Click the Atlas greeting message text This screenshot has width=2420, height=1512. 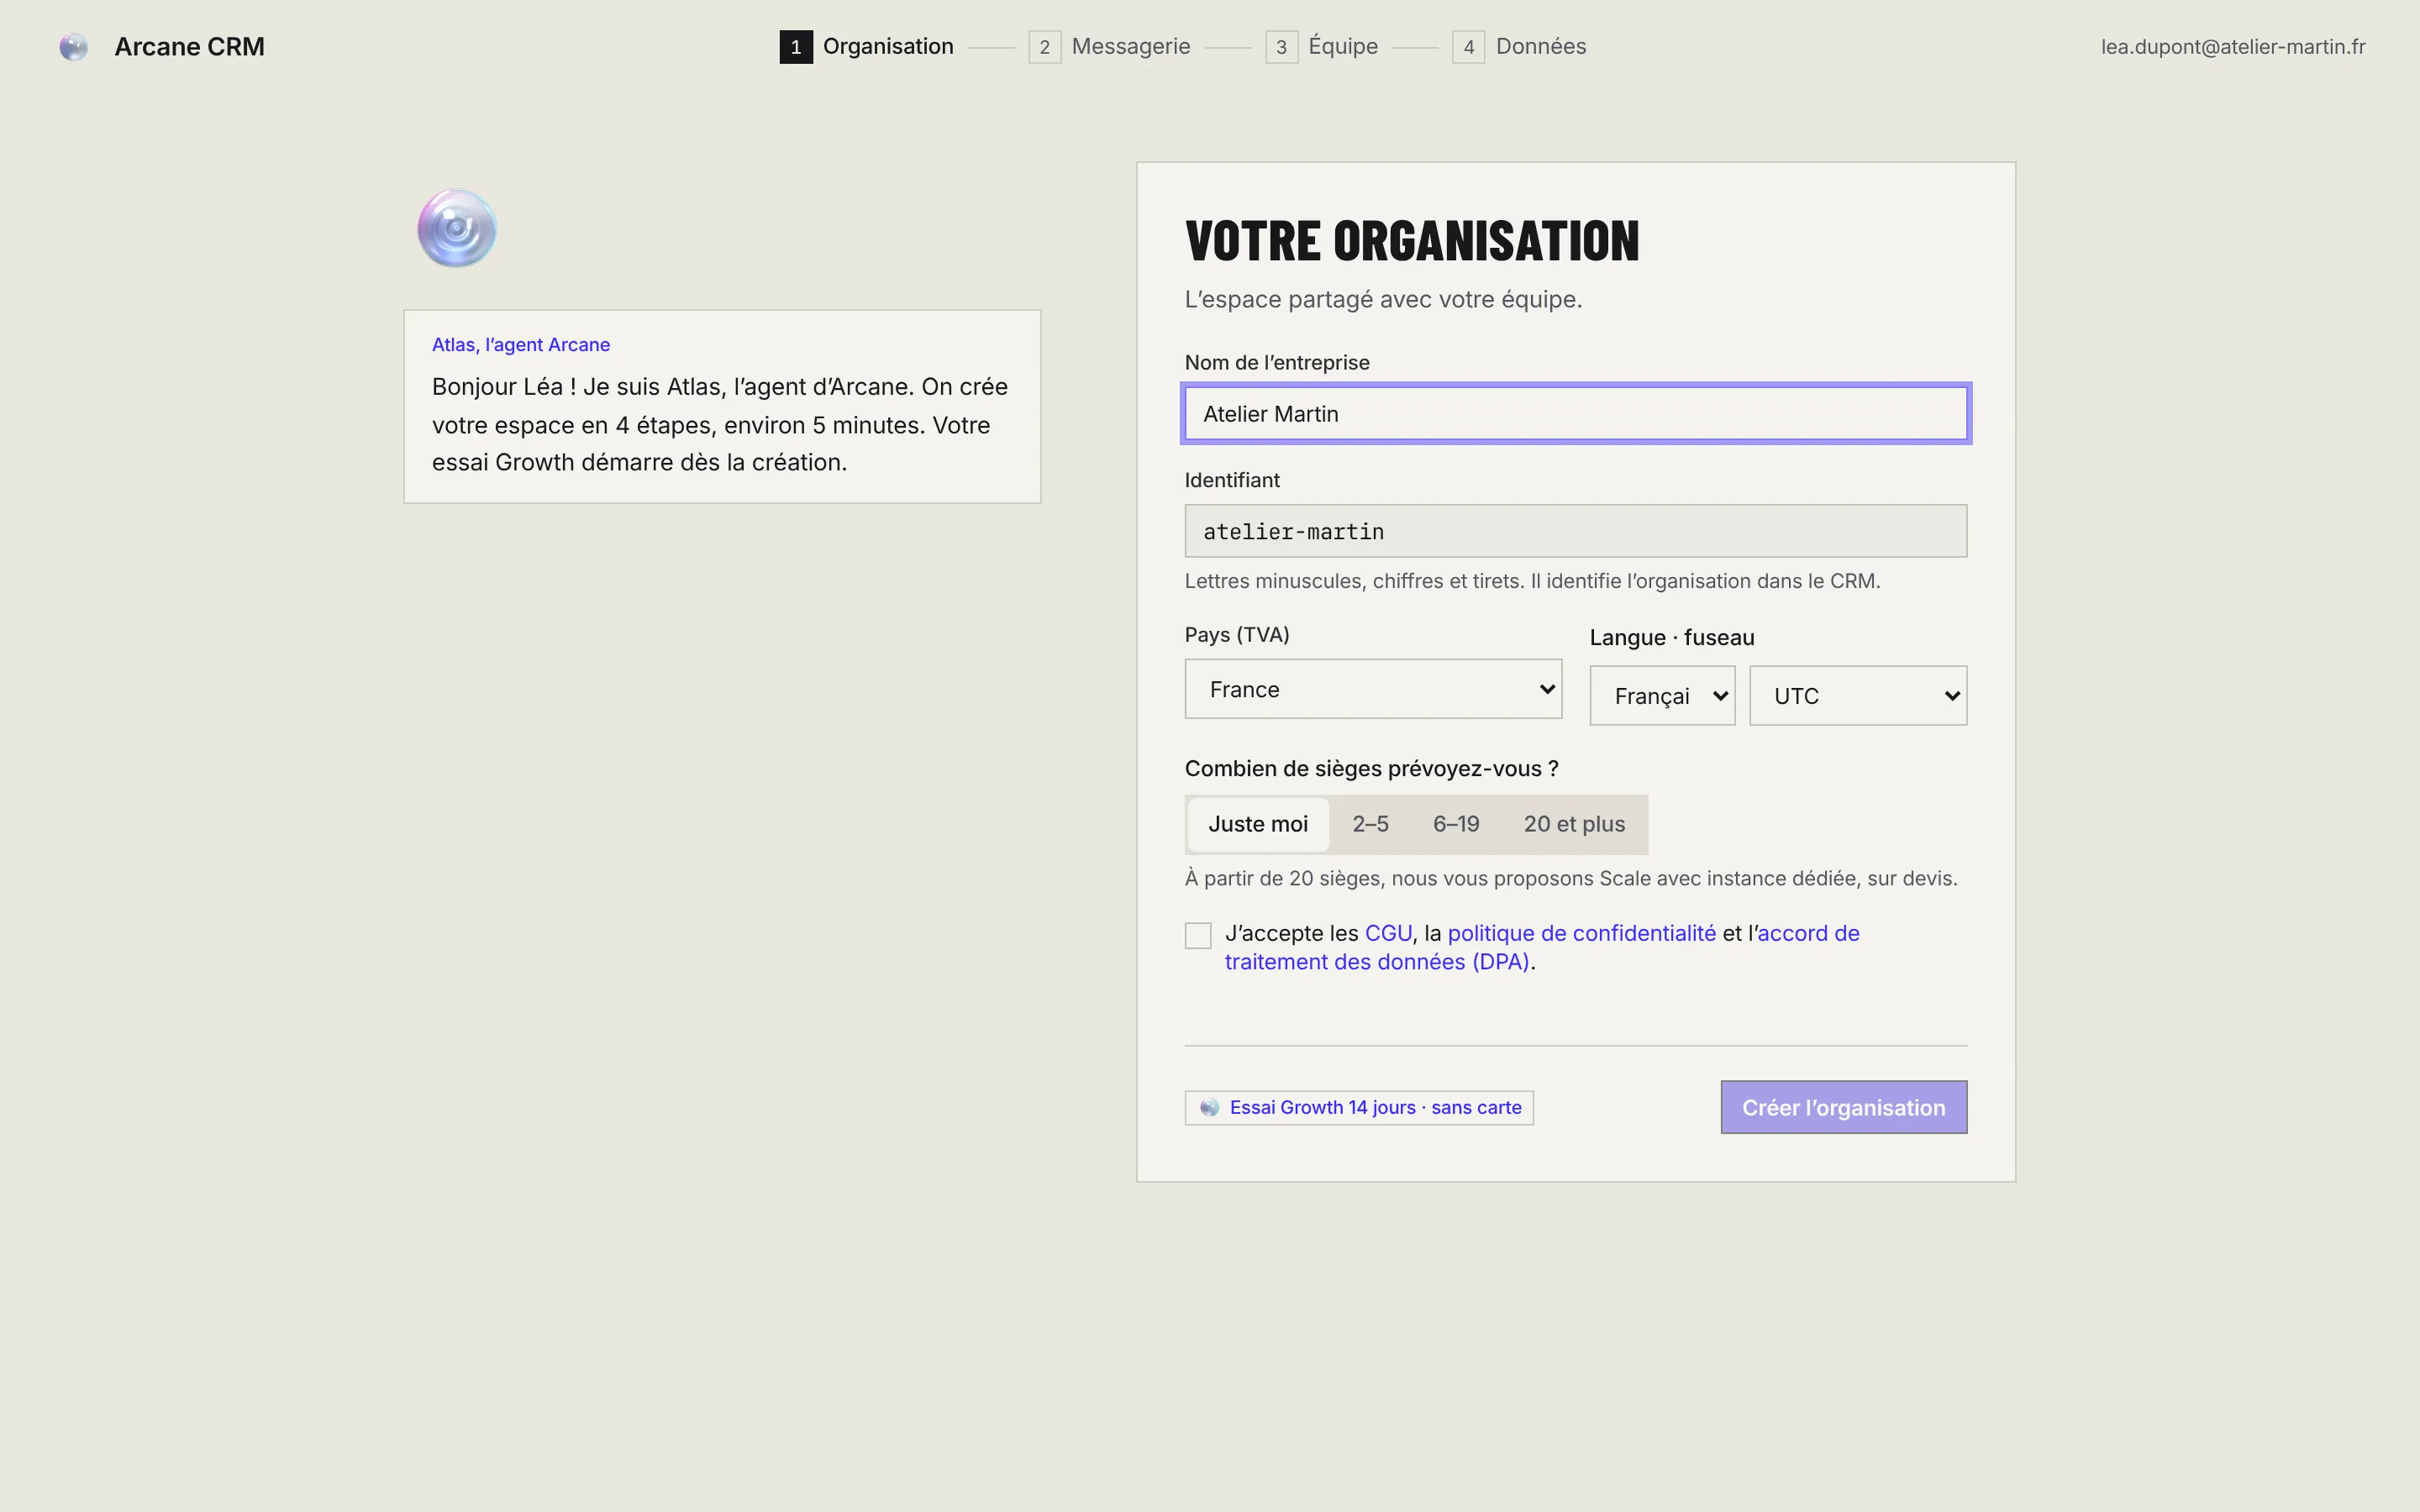[x=720, y=424]
